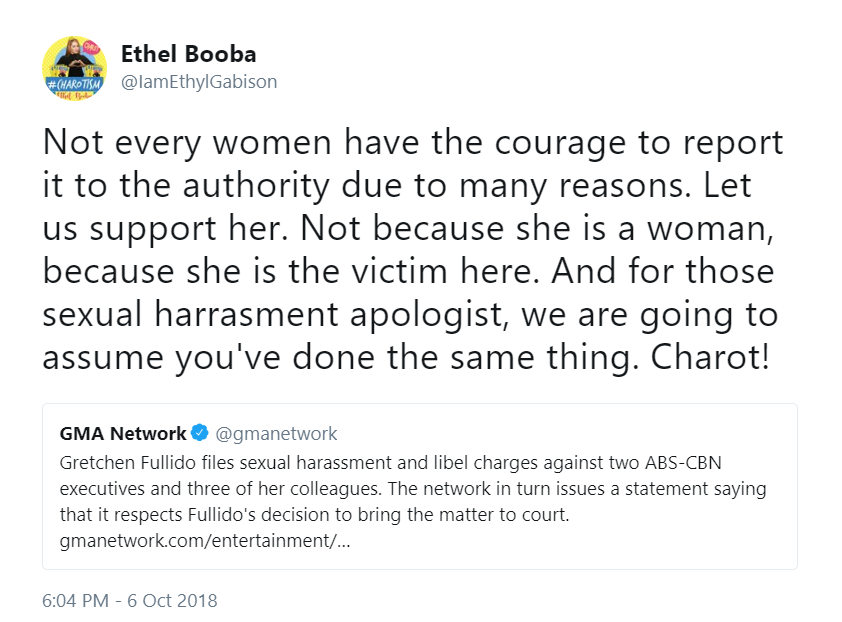Open the gmanetwork.com/entertainment link
This screenshot has width=842, height=622.
(205, 540)
